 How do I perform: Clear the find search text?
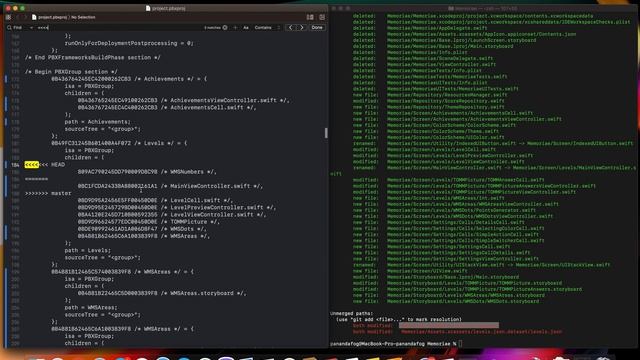[225, 27]
